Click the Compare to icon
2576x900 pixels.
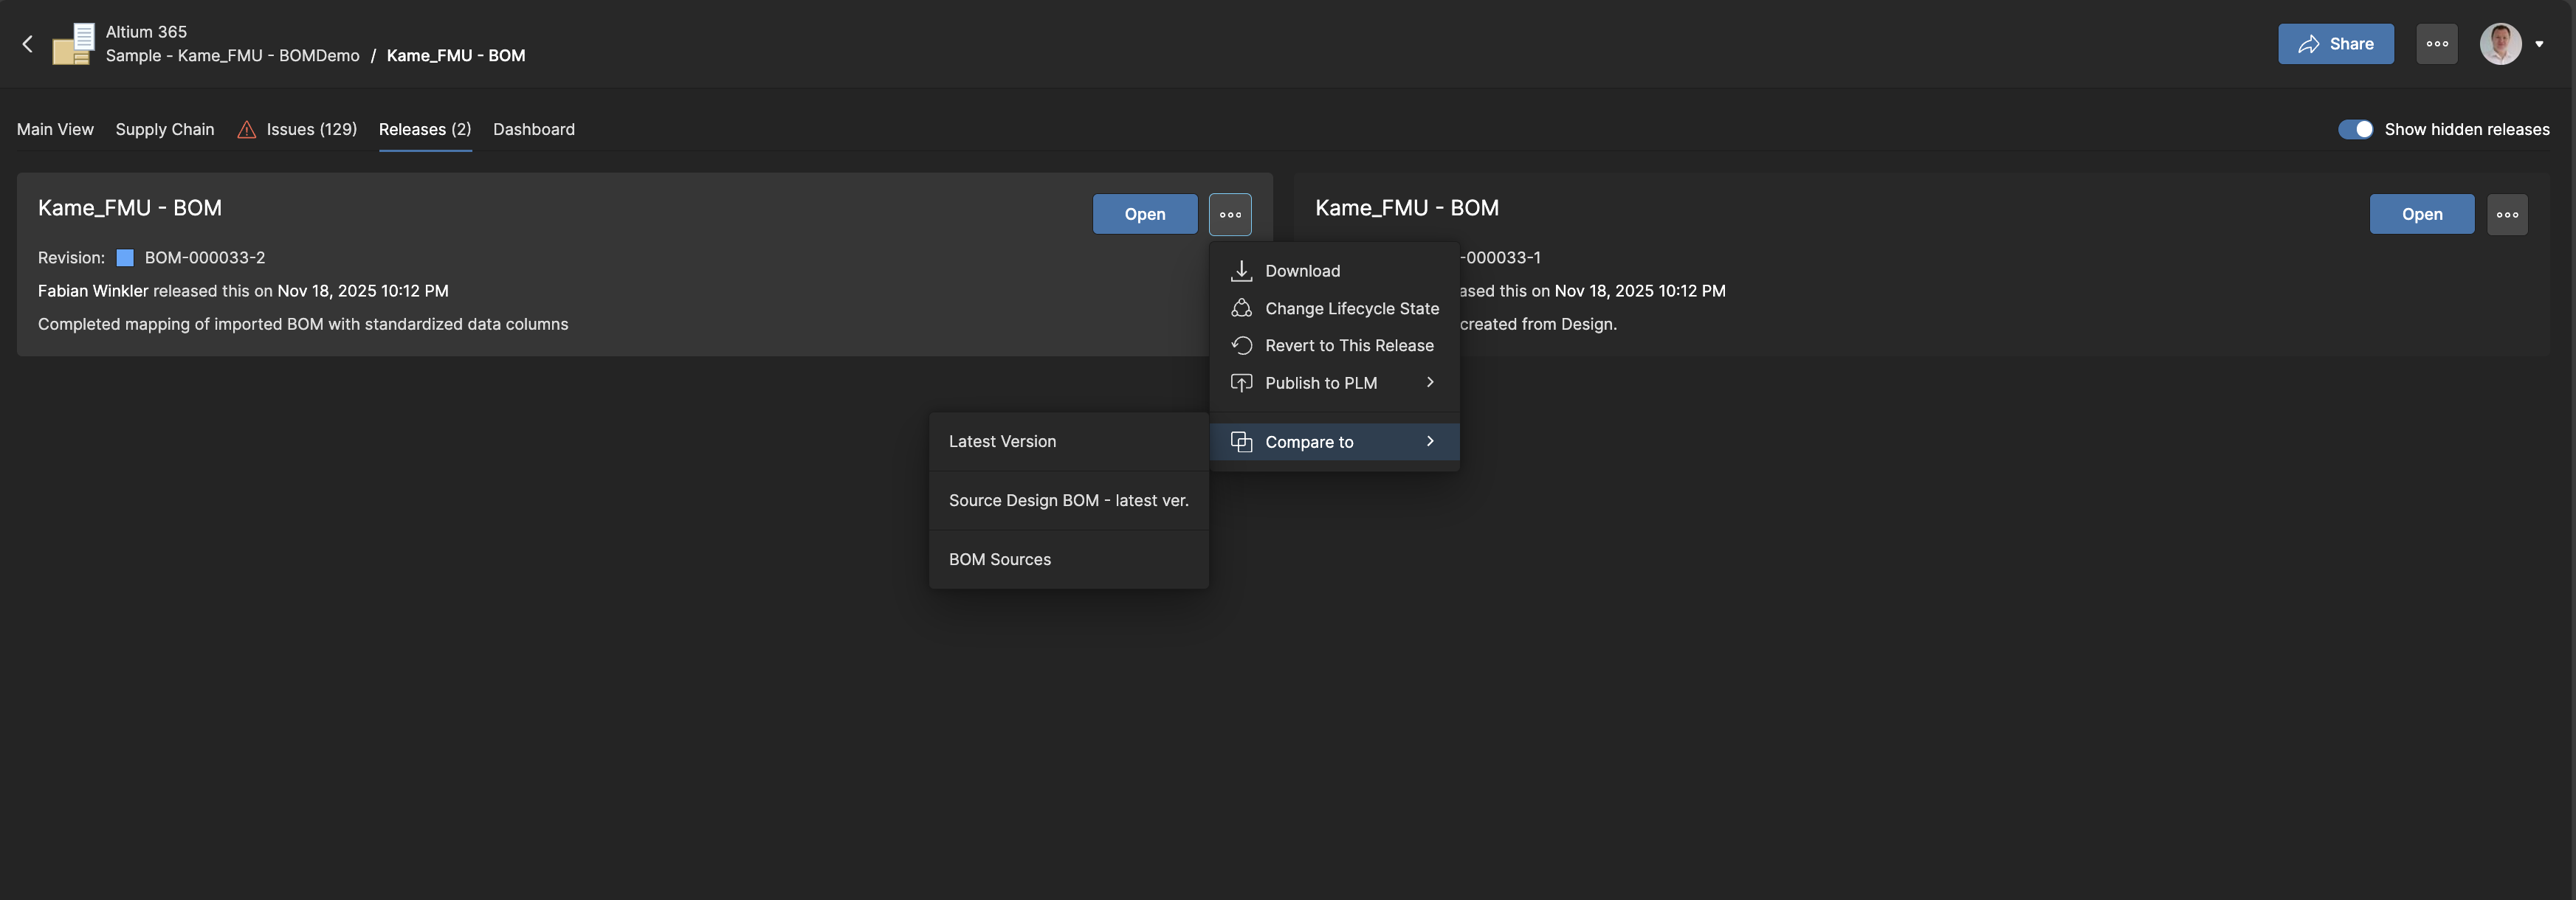coord(1241,441)
